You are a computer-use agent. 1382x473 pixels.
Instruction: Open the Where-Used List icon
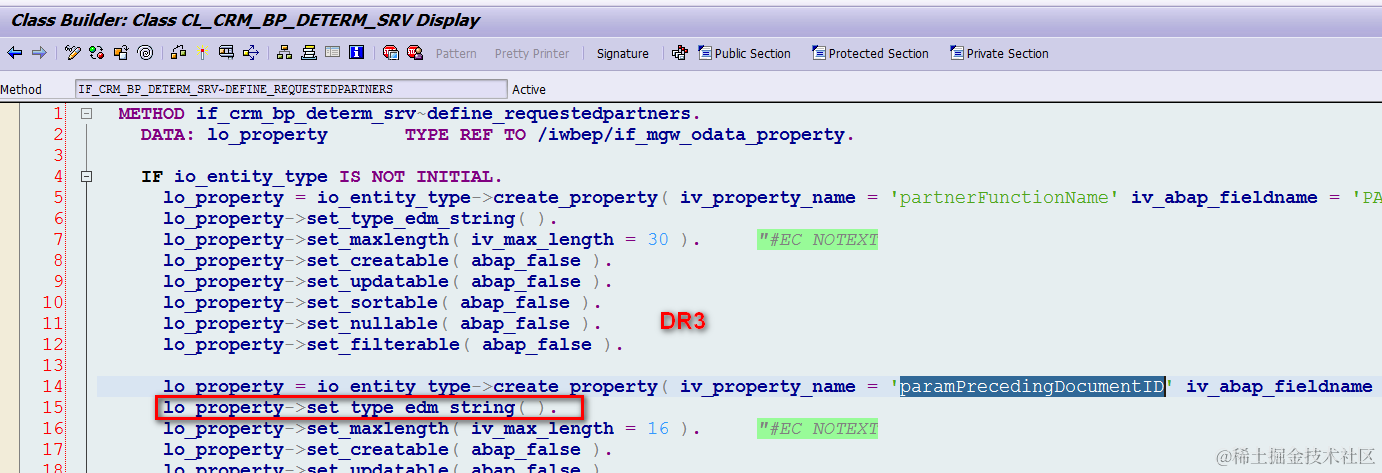tap(251, 53)
